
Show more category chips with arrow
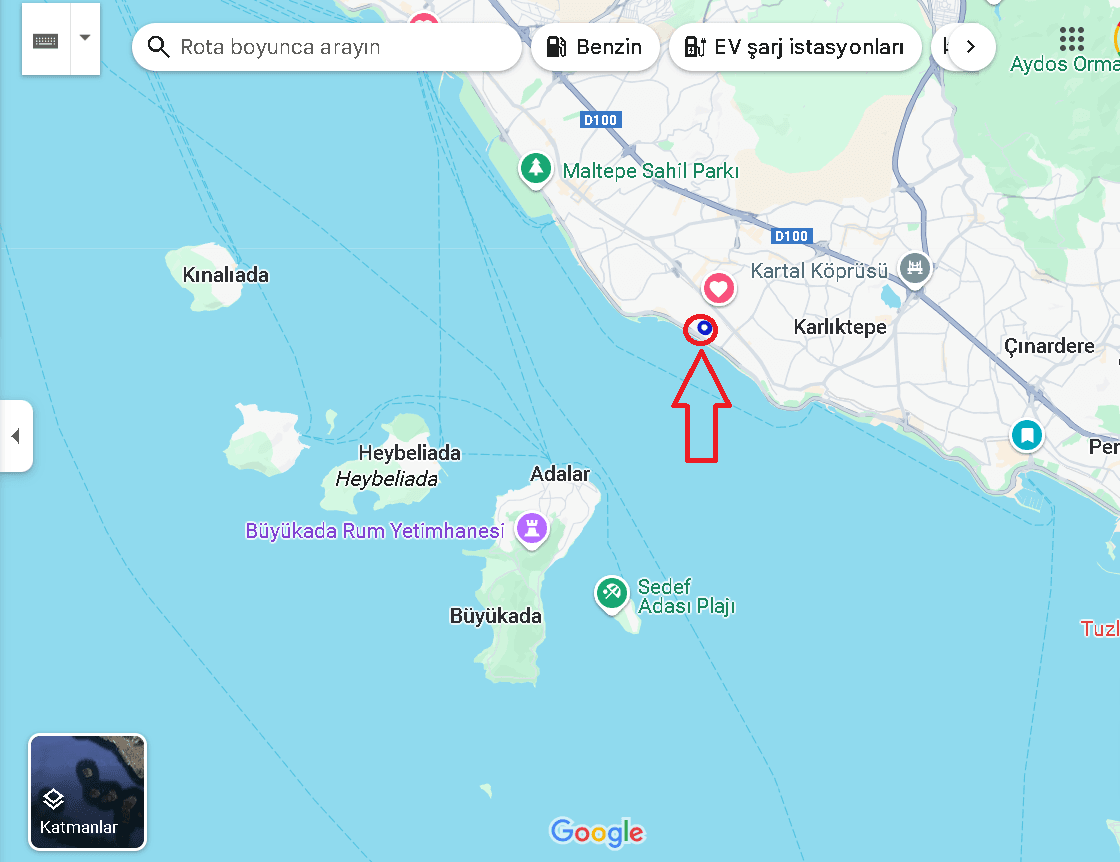(970, 47)
